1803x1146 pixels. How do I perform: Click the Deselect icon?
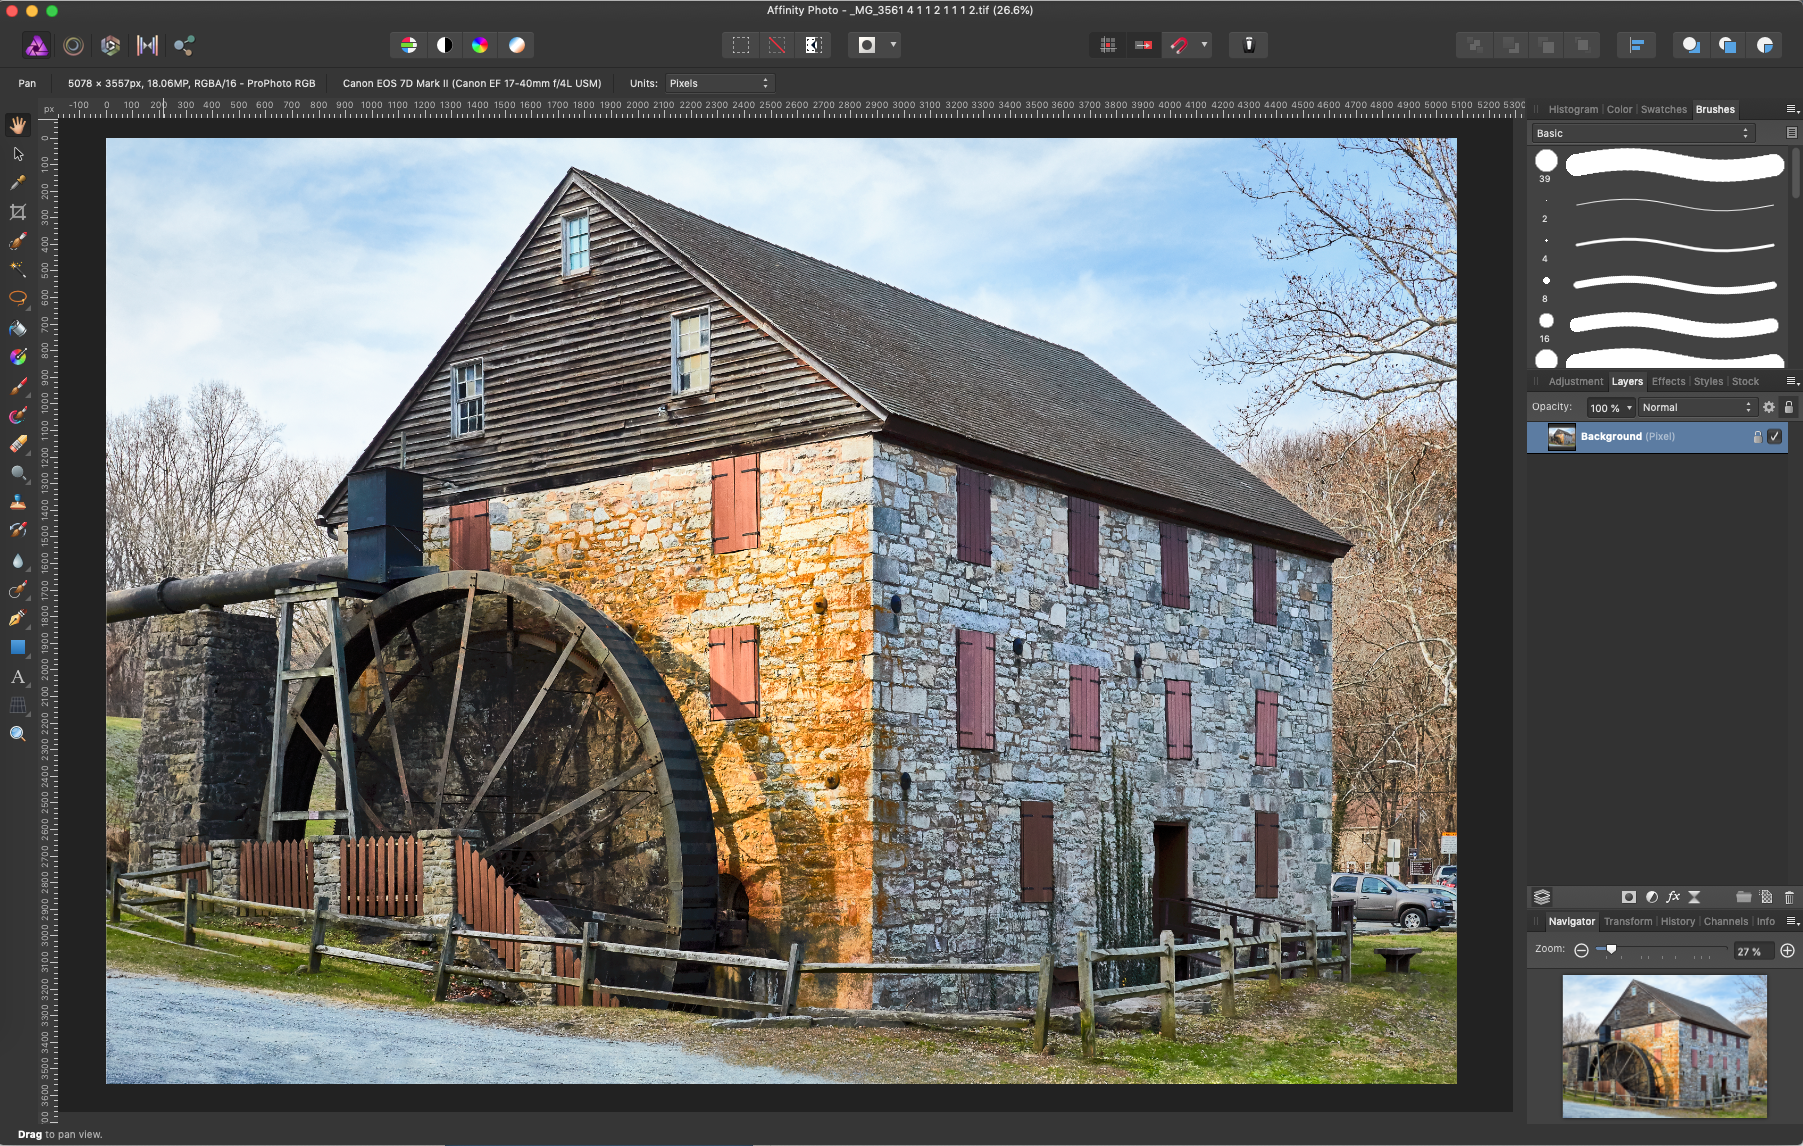(777, 45)
